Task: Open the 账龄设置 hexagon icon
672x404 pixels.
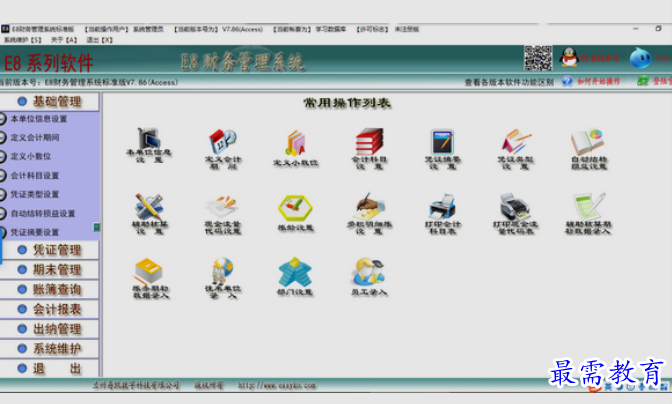Action: 295,213
